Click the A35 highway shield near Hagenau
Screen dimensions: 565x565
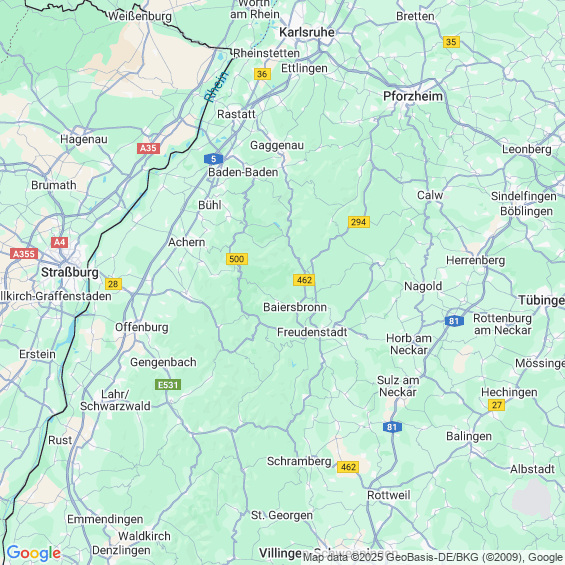(148, 148)
